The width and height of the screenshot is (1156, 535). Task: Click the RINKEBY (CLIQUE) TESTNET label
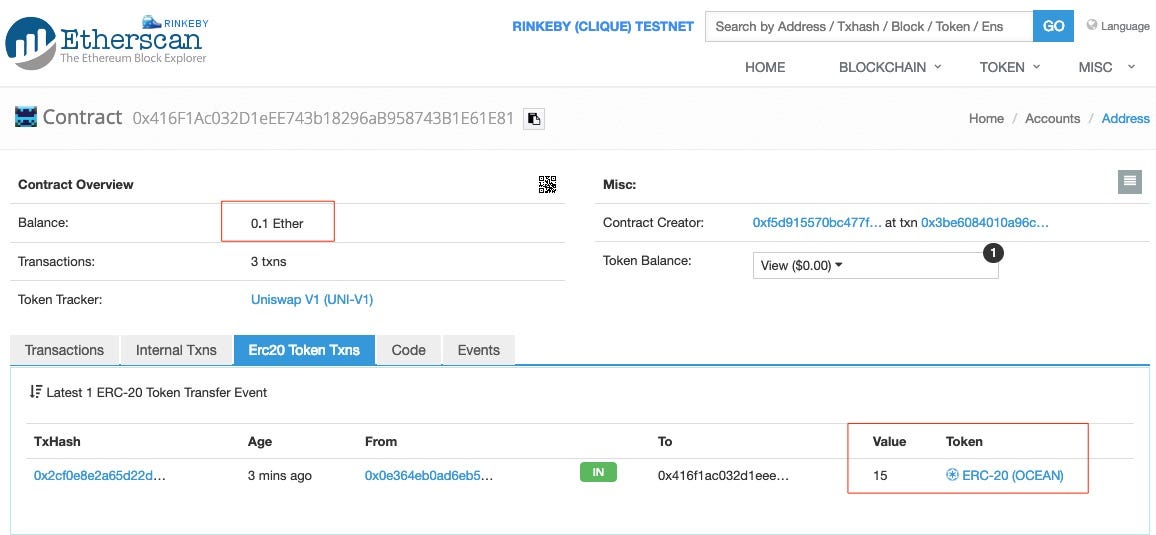603,27
